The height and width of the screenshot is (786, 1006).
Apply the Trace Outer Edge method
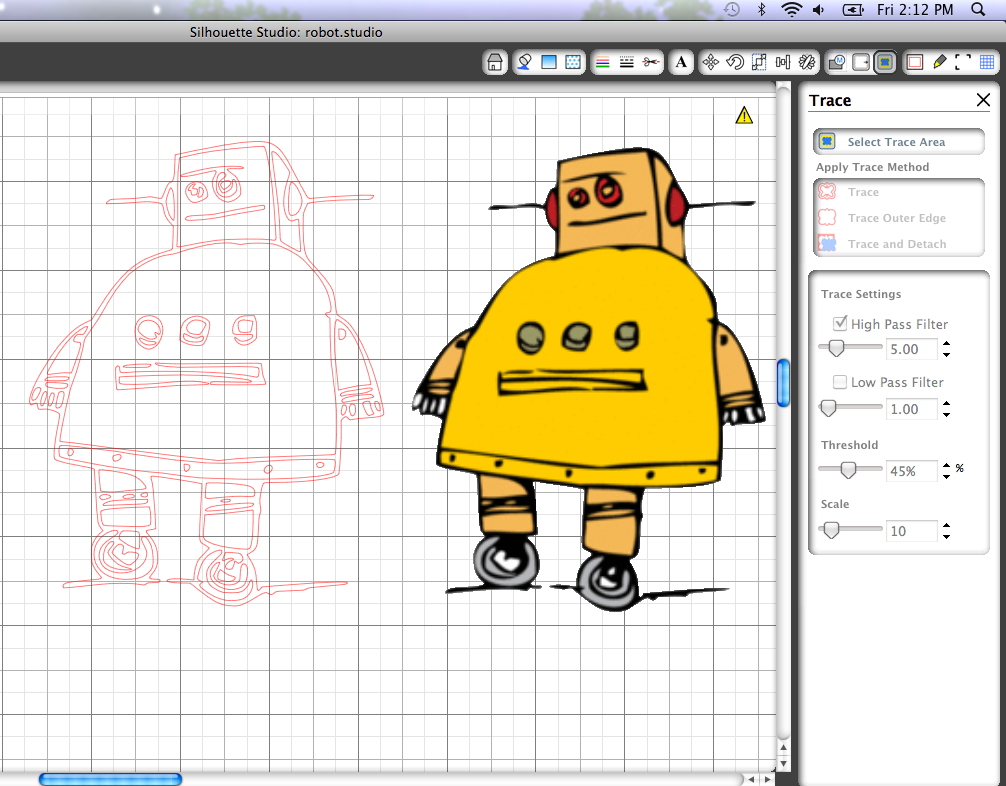[x=898, y=218]
